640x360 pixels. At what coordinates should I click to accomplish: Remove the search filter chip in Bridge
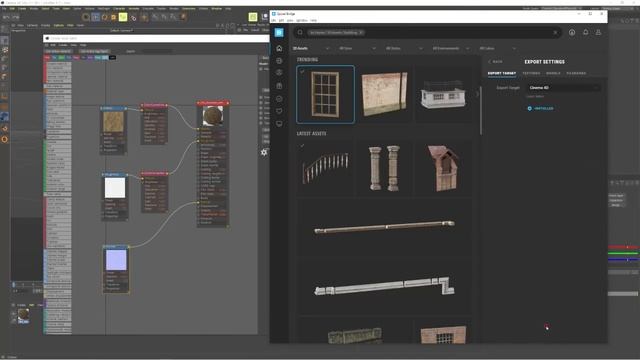pyautogui.click(x=361, y=32)
